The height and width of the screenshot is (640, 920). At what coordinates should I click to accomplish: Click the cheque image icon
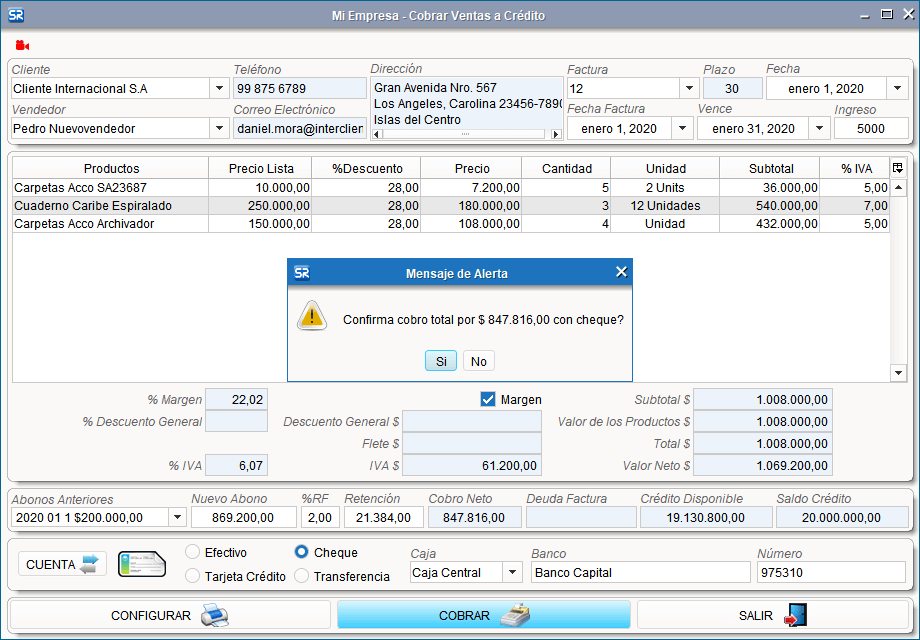pos(142,564)
